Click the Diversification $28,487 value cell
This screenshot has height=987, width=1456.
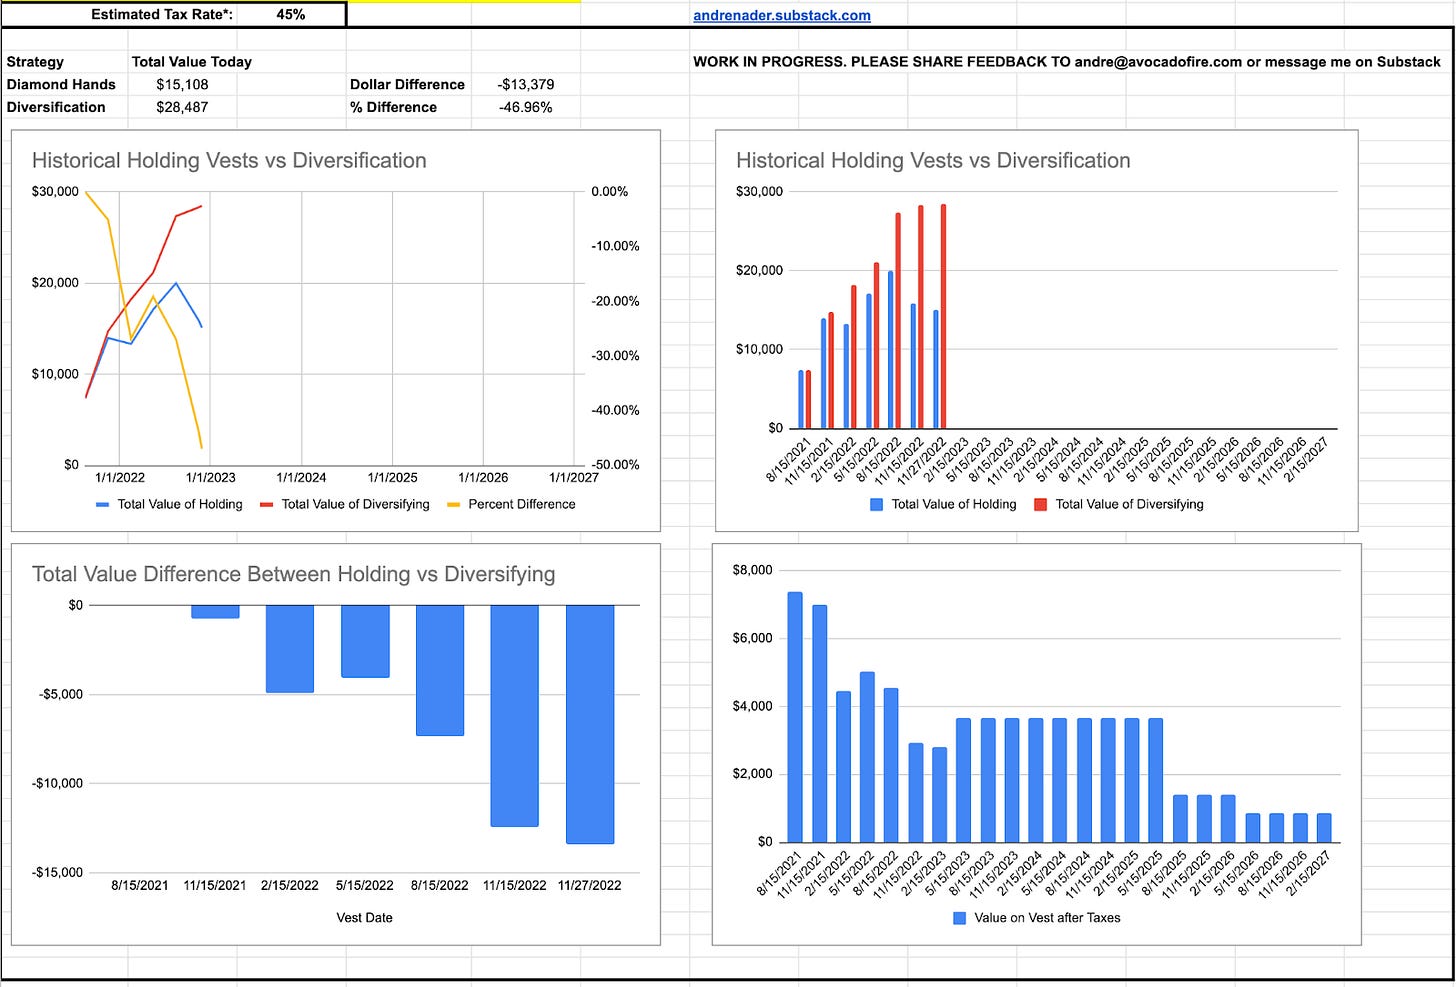click(x=182, y=107)
